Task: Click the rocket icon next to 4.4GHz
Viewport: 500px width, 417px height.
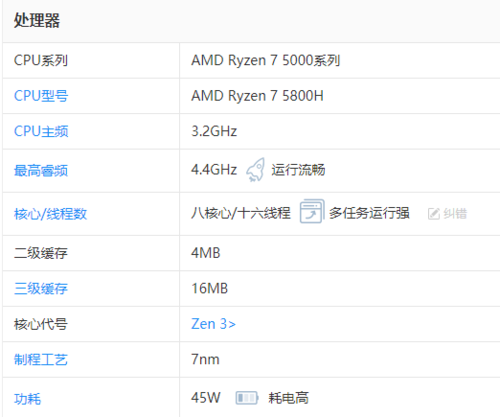Action: 256,170
